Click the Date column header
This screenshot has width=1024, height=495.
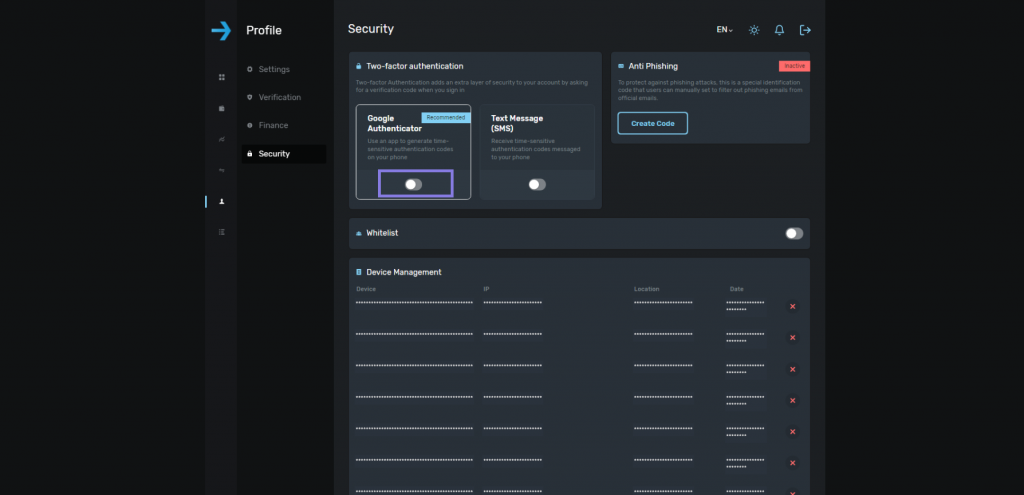click(x=737, y=289)
